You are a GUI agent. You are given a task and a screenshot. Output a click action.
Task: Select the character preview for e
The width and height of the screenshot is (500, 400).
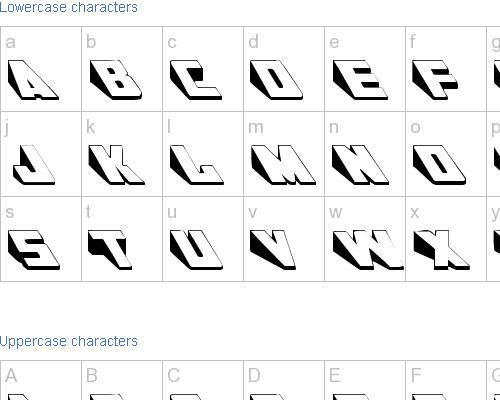coord(360,80)
